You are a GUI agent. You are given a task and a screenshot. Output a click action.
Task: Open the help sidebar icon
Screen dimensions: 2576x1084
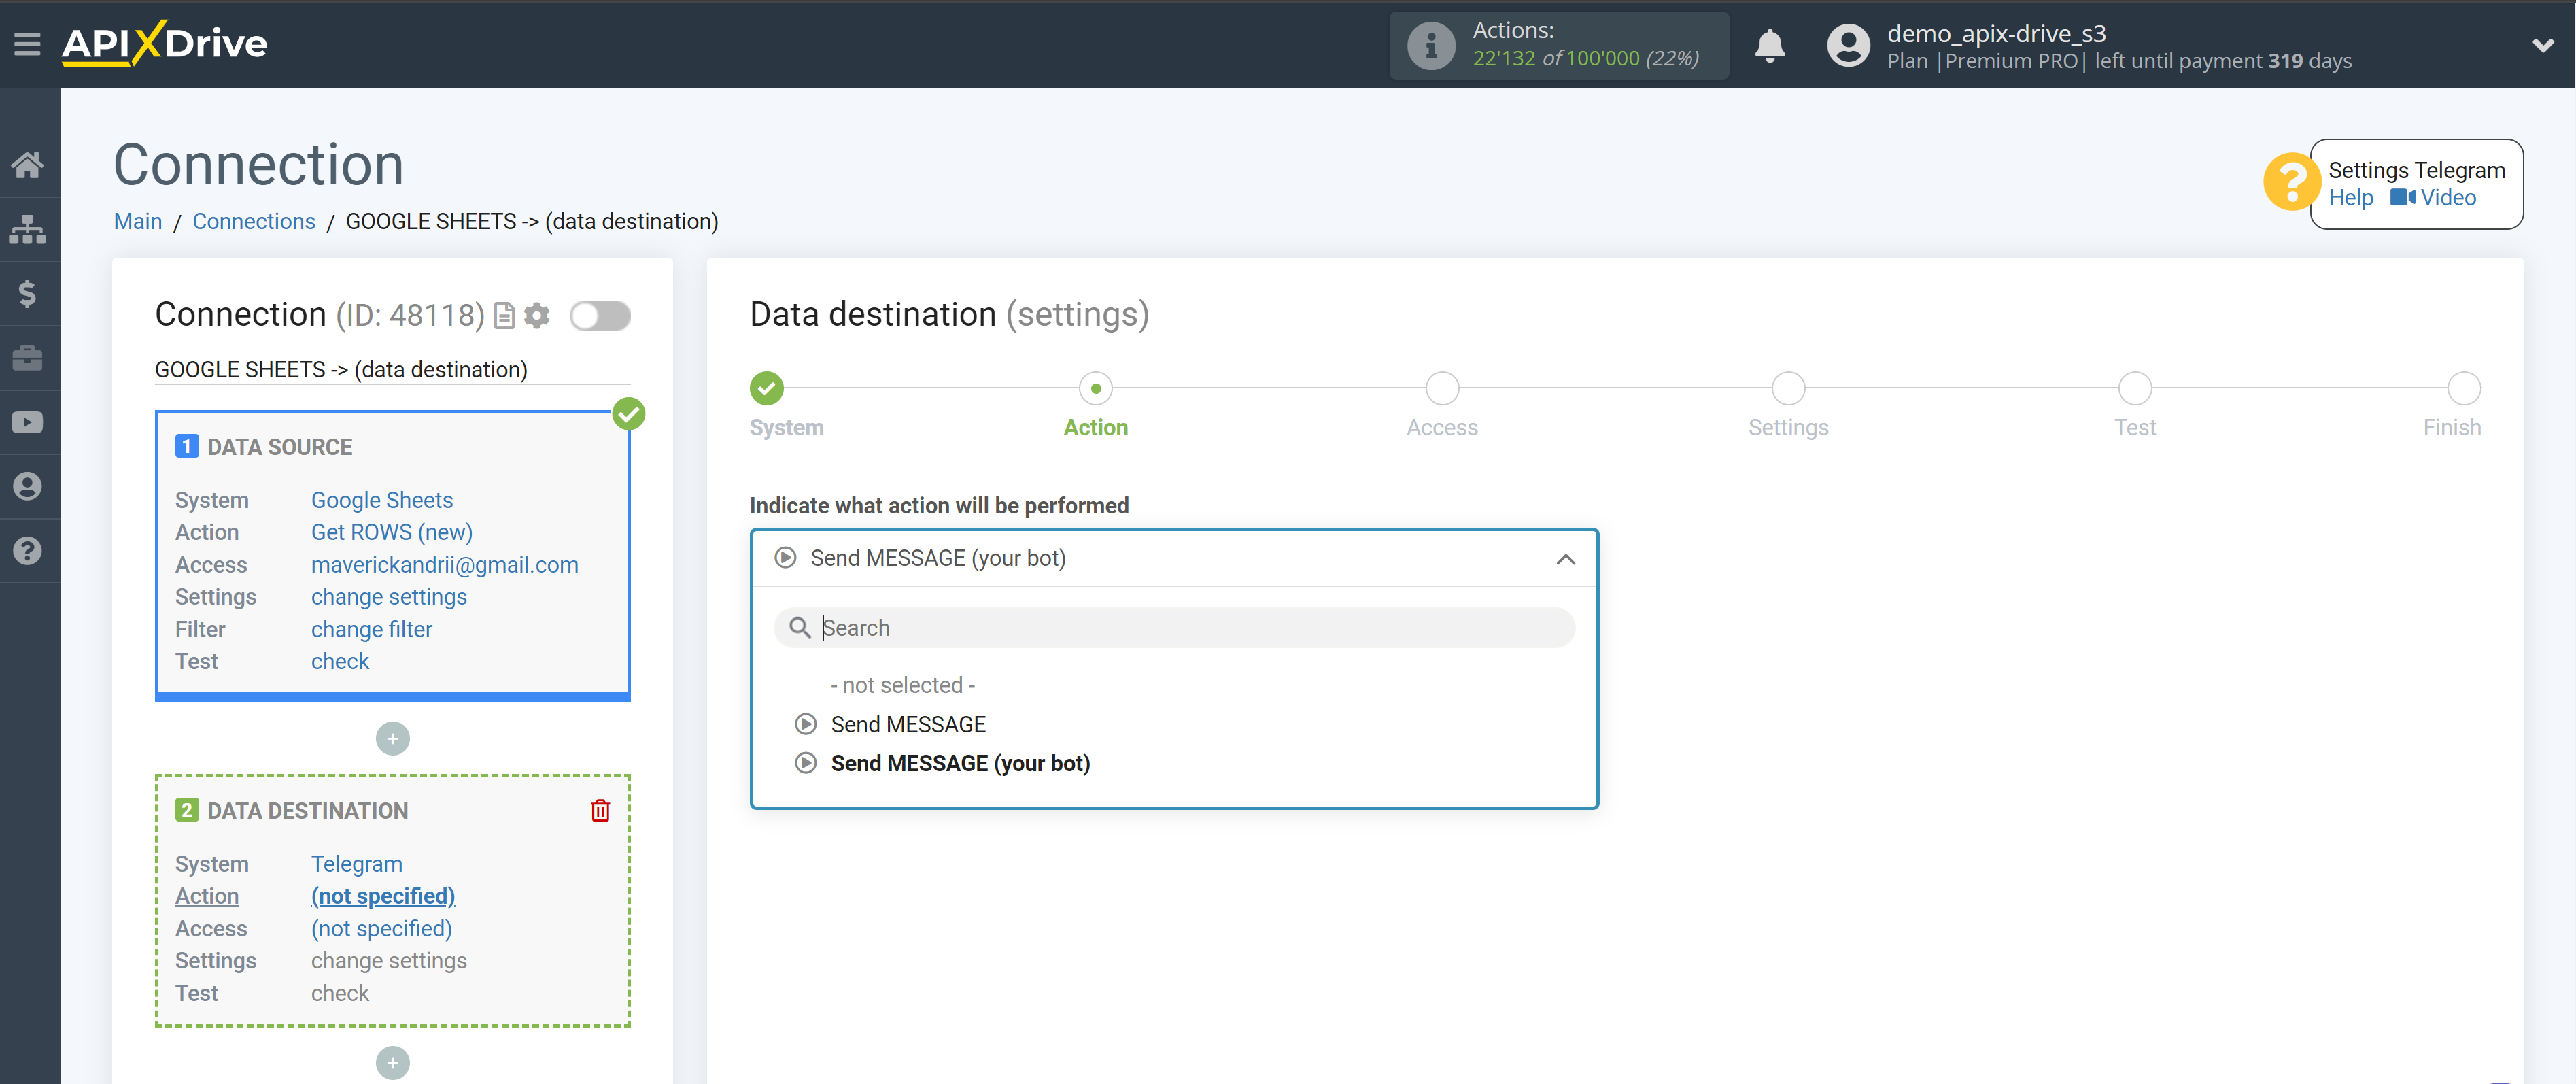tap(28, 551)
